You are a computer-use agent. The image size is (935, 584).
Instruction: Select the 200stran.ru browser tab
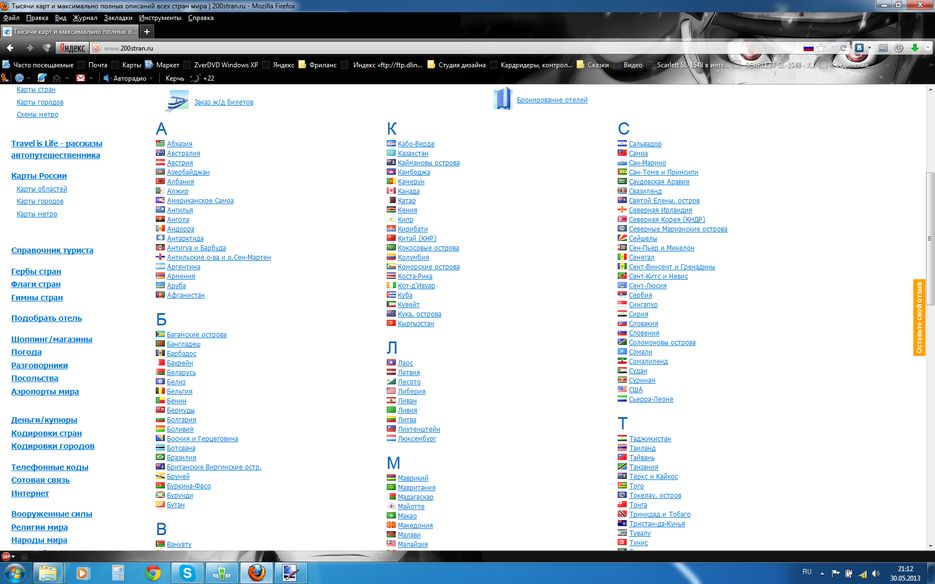pyautogui.click(x=69, y=32)
